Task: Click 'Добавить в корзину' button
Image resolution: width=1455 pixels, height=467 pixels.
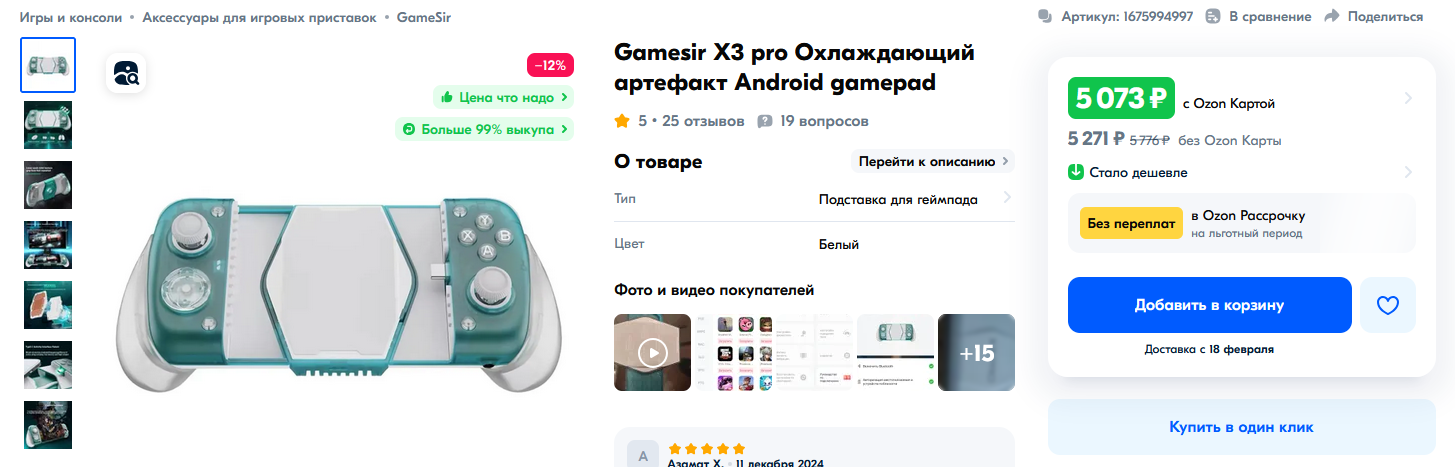Action: click(x=1209, y=305)
